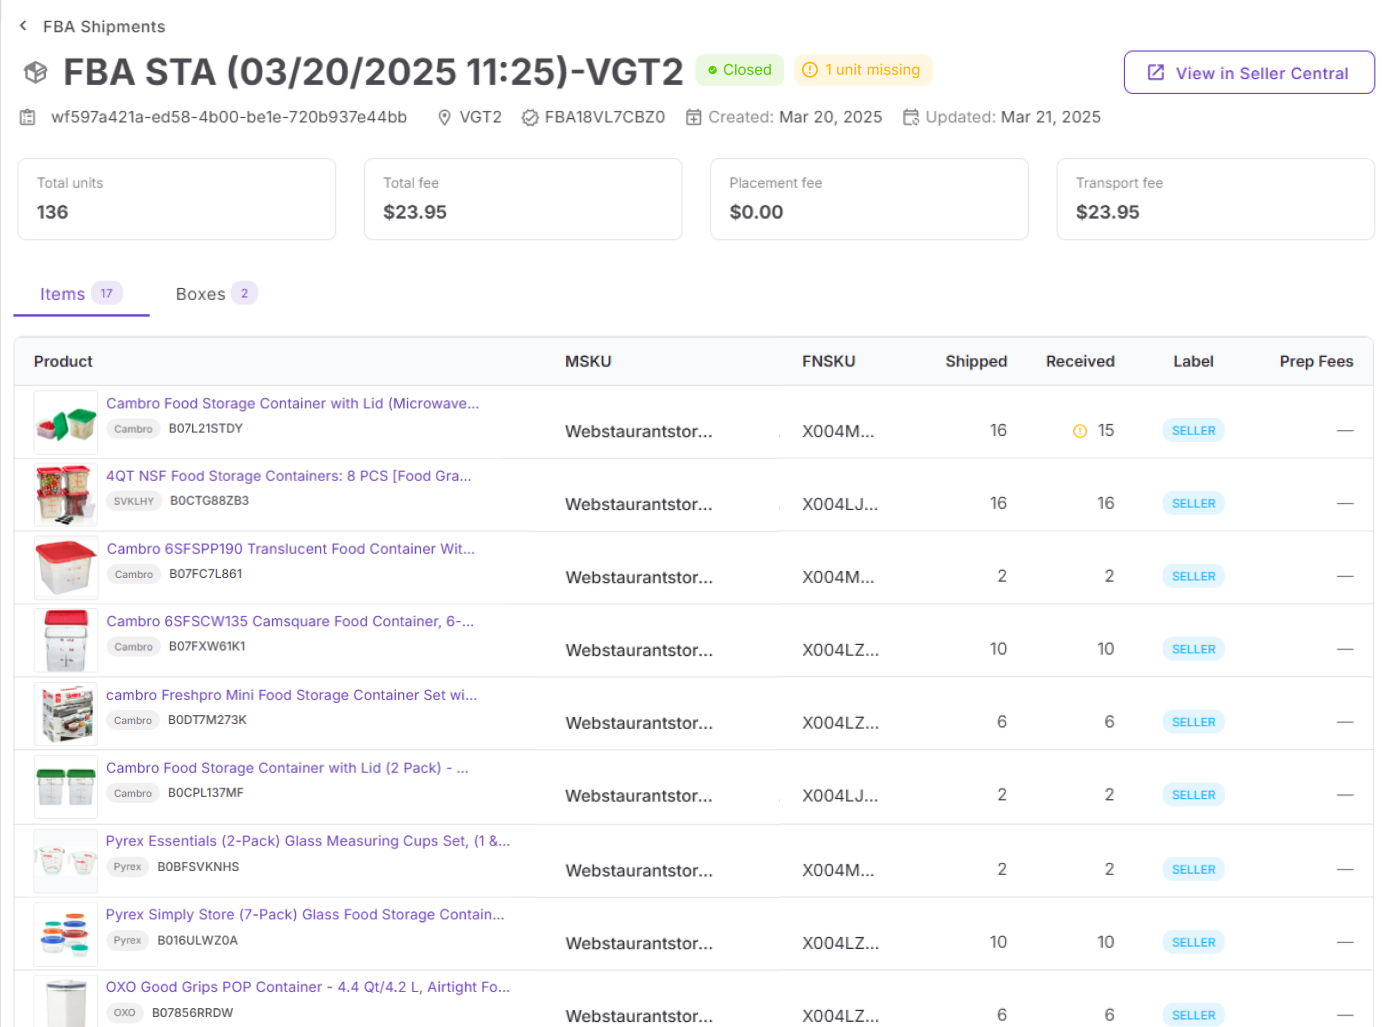Click the back arrow beside FBA Shipments

click(23, 26)
